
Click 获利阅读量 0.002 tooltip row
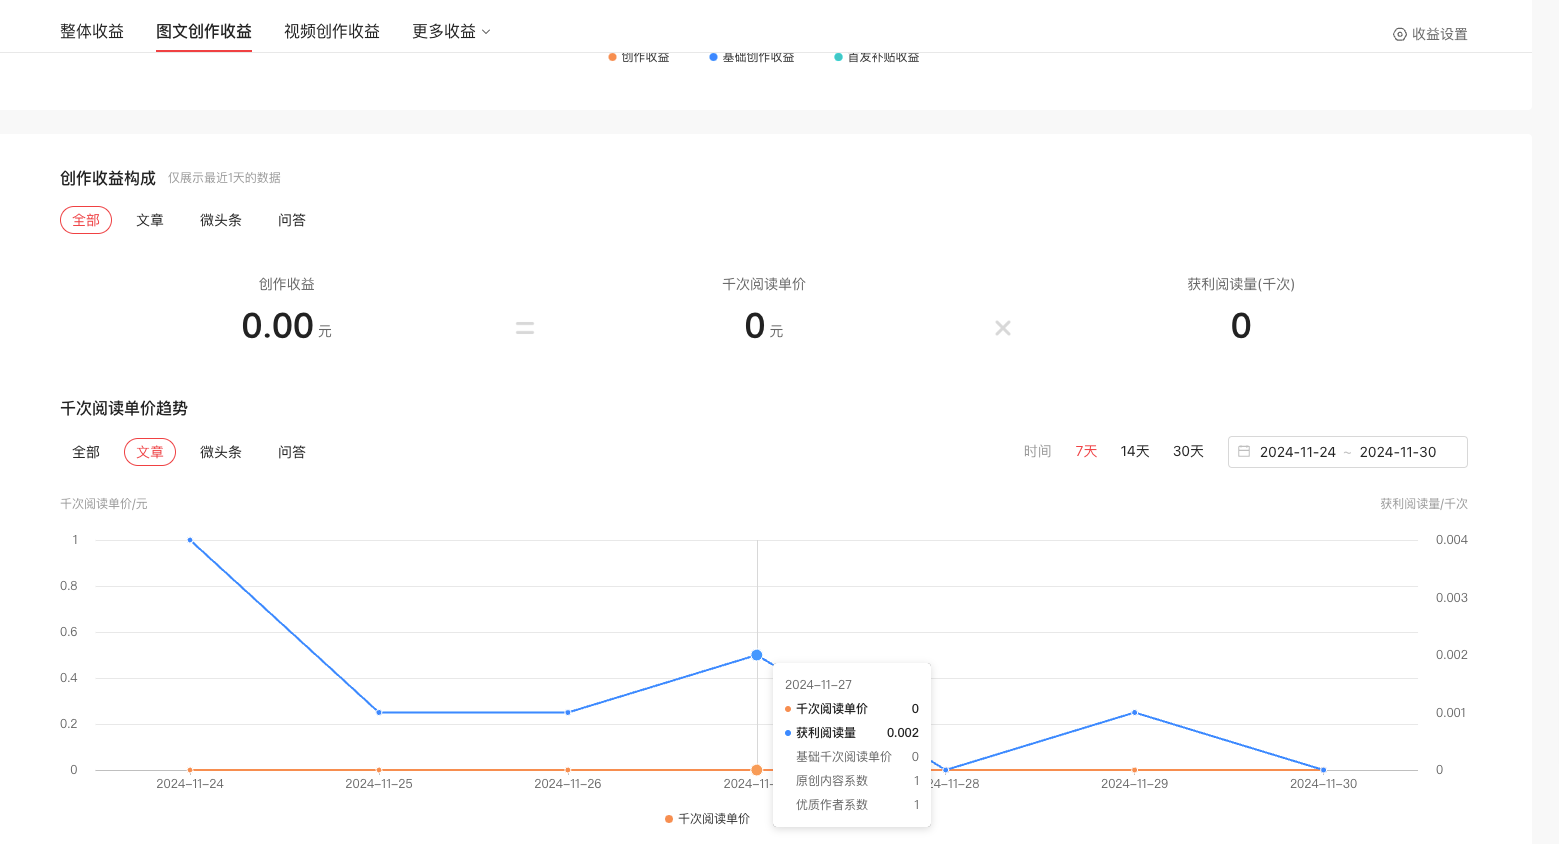pyautogui.click(x=852, y=733)
